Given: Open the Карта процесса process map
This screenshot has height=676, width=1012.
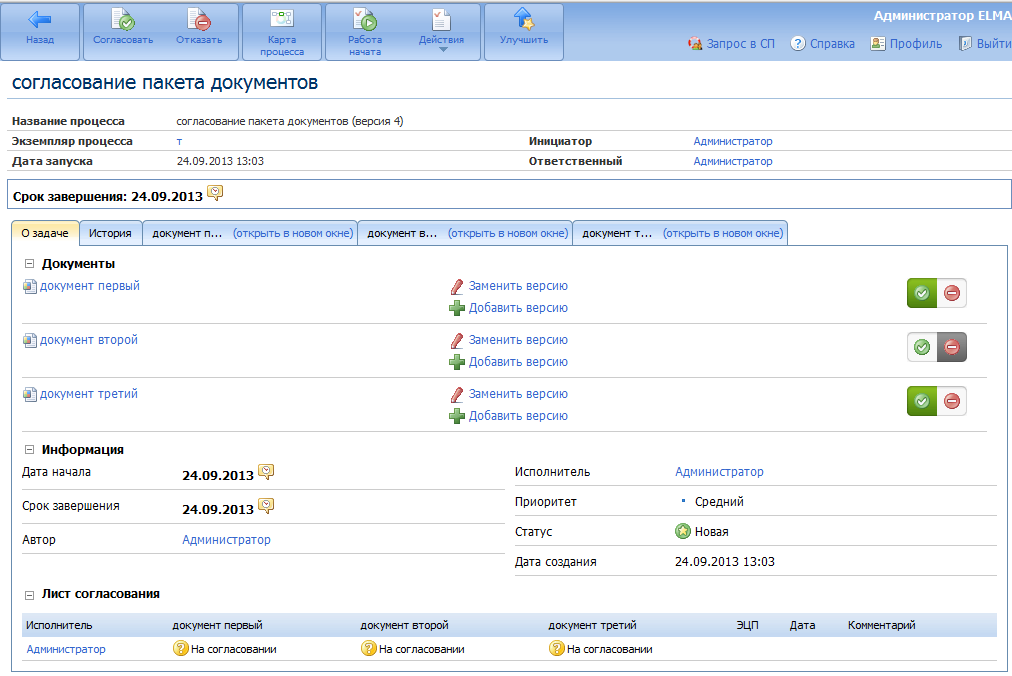Looking at the screenshot, I should [281, 20].
